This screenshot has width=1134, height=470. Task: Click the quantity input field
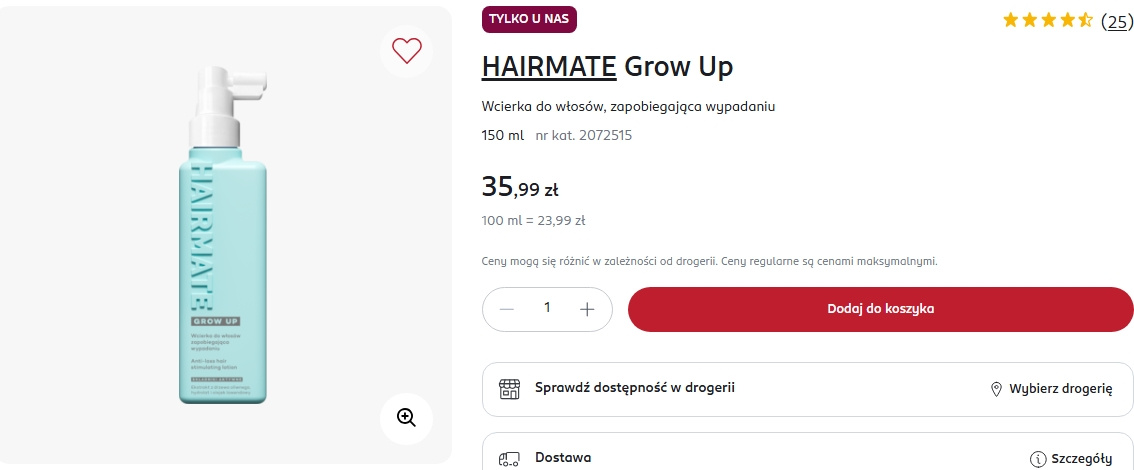tap(547, 309)
